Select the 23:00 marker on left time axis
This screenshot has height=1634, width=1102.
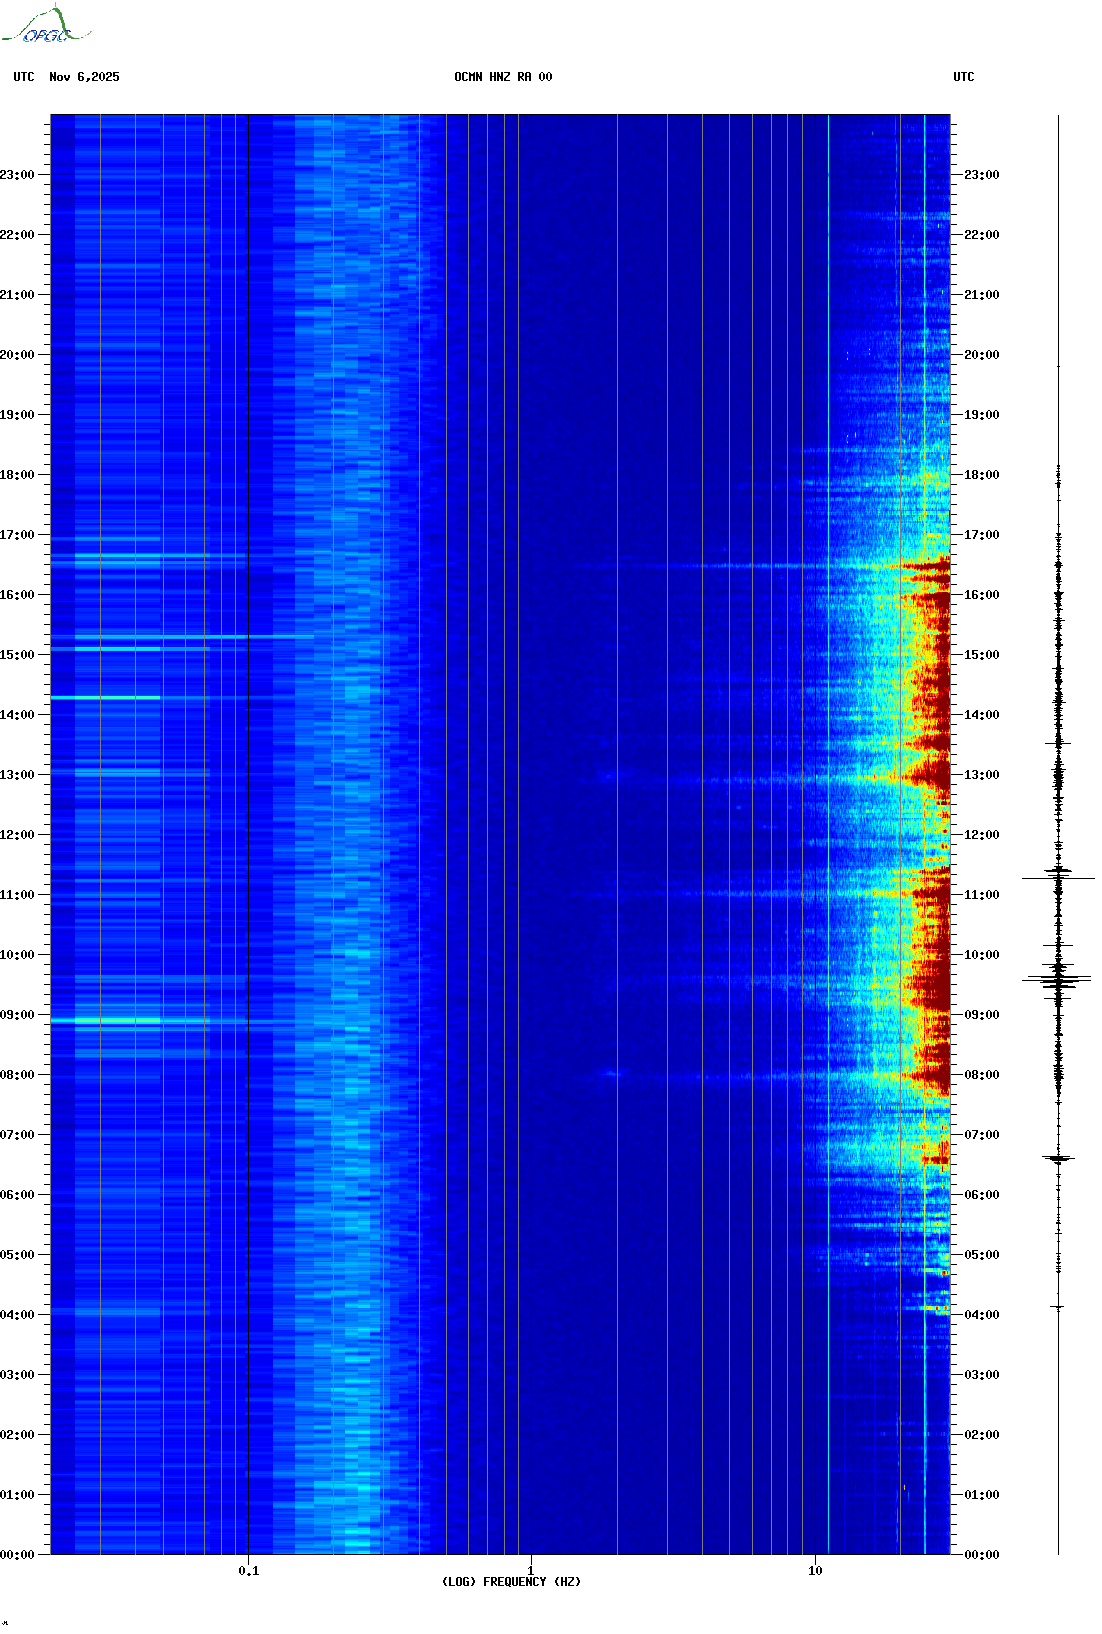point(17,175)
